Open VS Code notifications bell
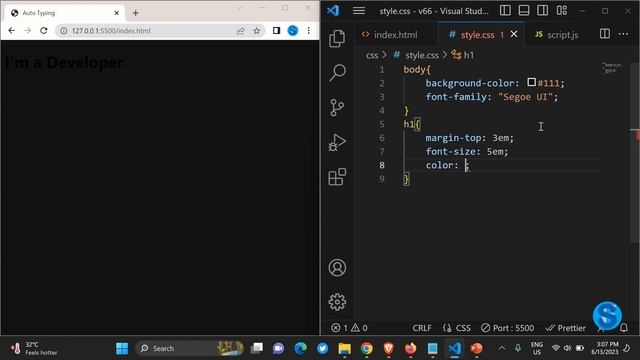Screen dimensions: 640x360 click(624, 328)
